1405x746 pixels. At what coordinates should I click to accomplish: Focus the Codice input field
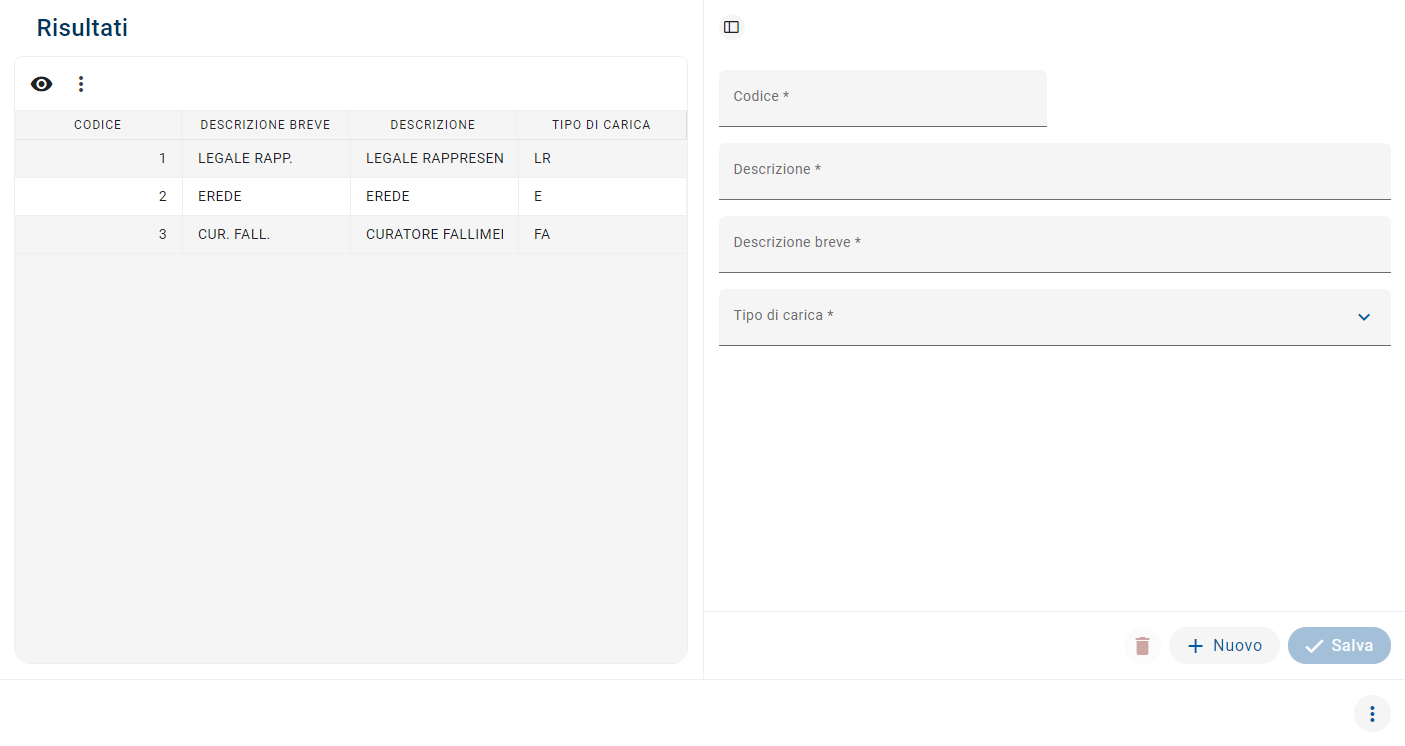882,98
